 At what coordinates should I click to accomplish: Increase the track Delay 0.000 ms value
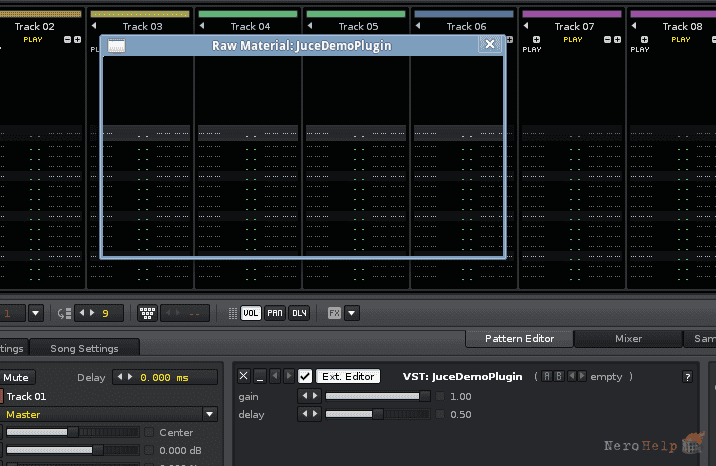[130, 377]
